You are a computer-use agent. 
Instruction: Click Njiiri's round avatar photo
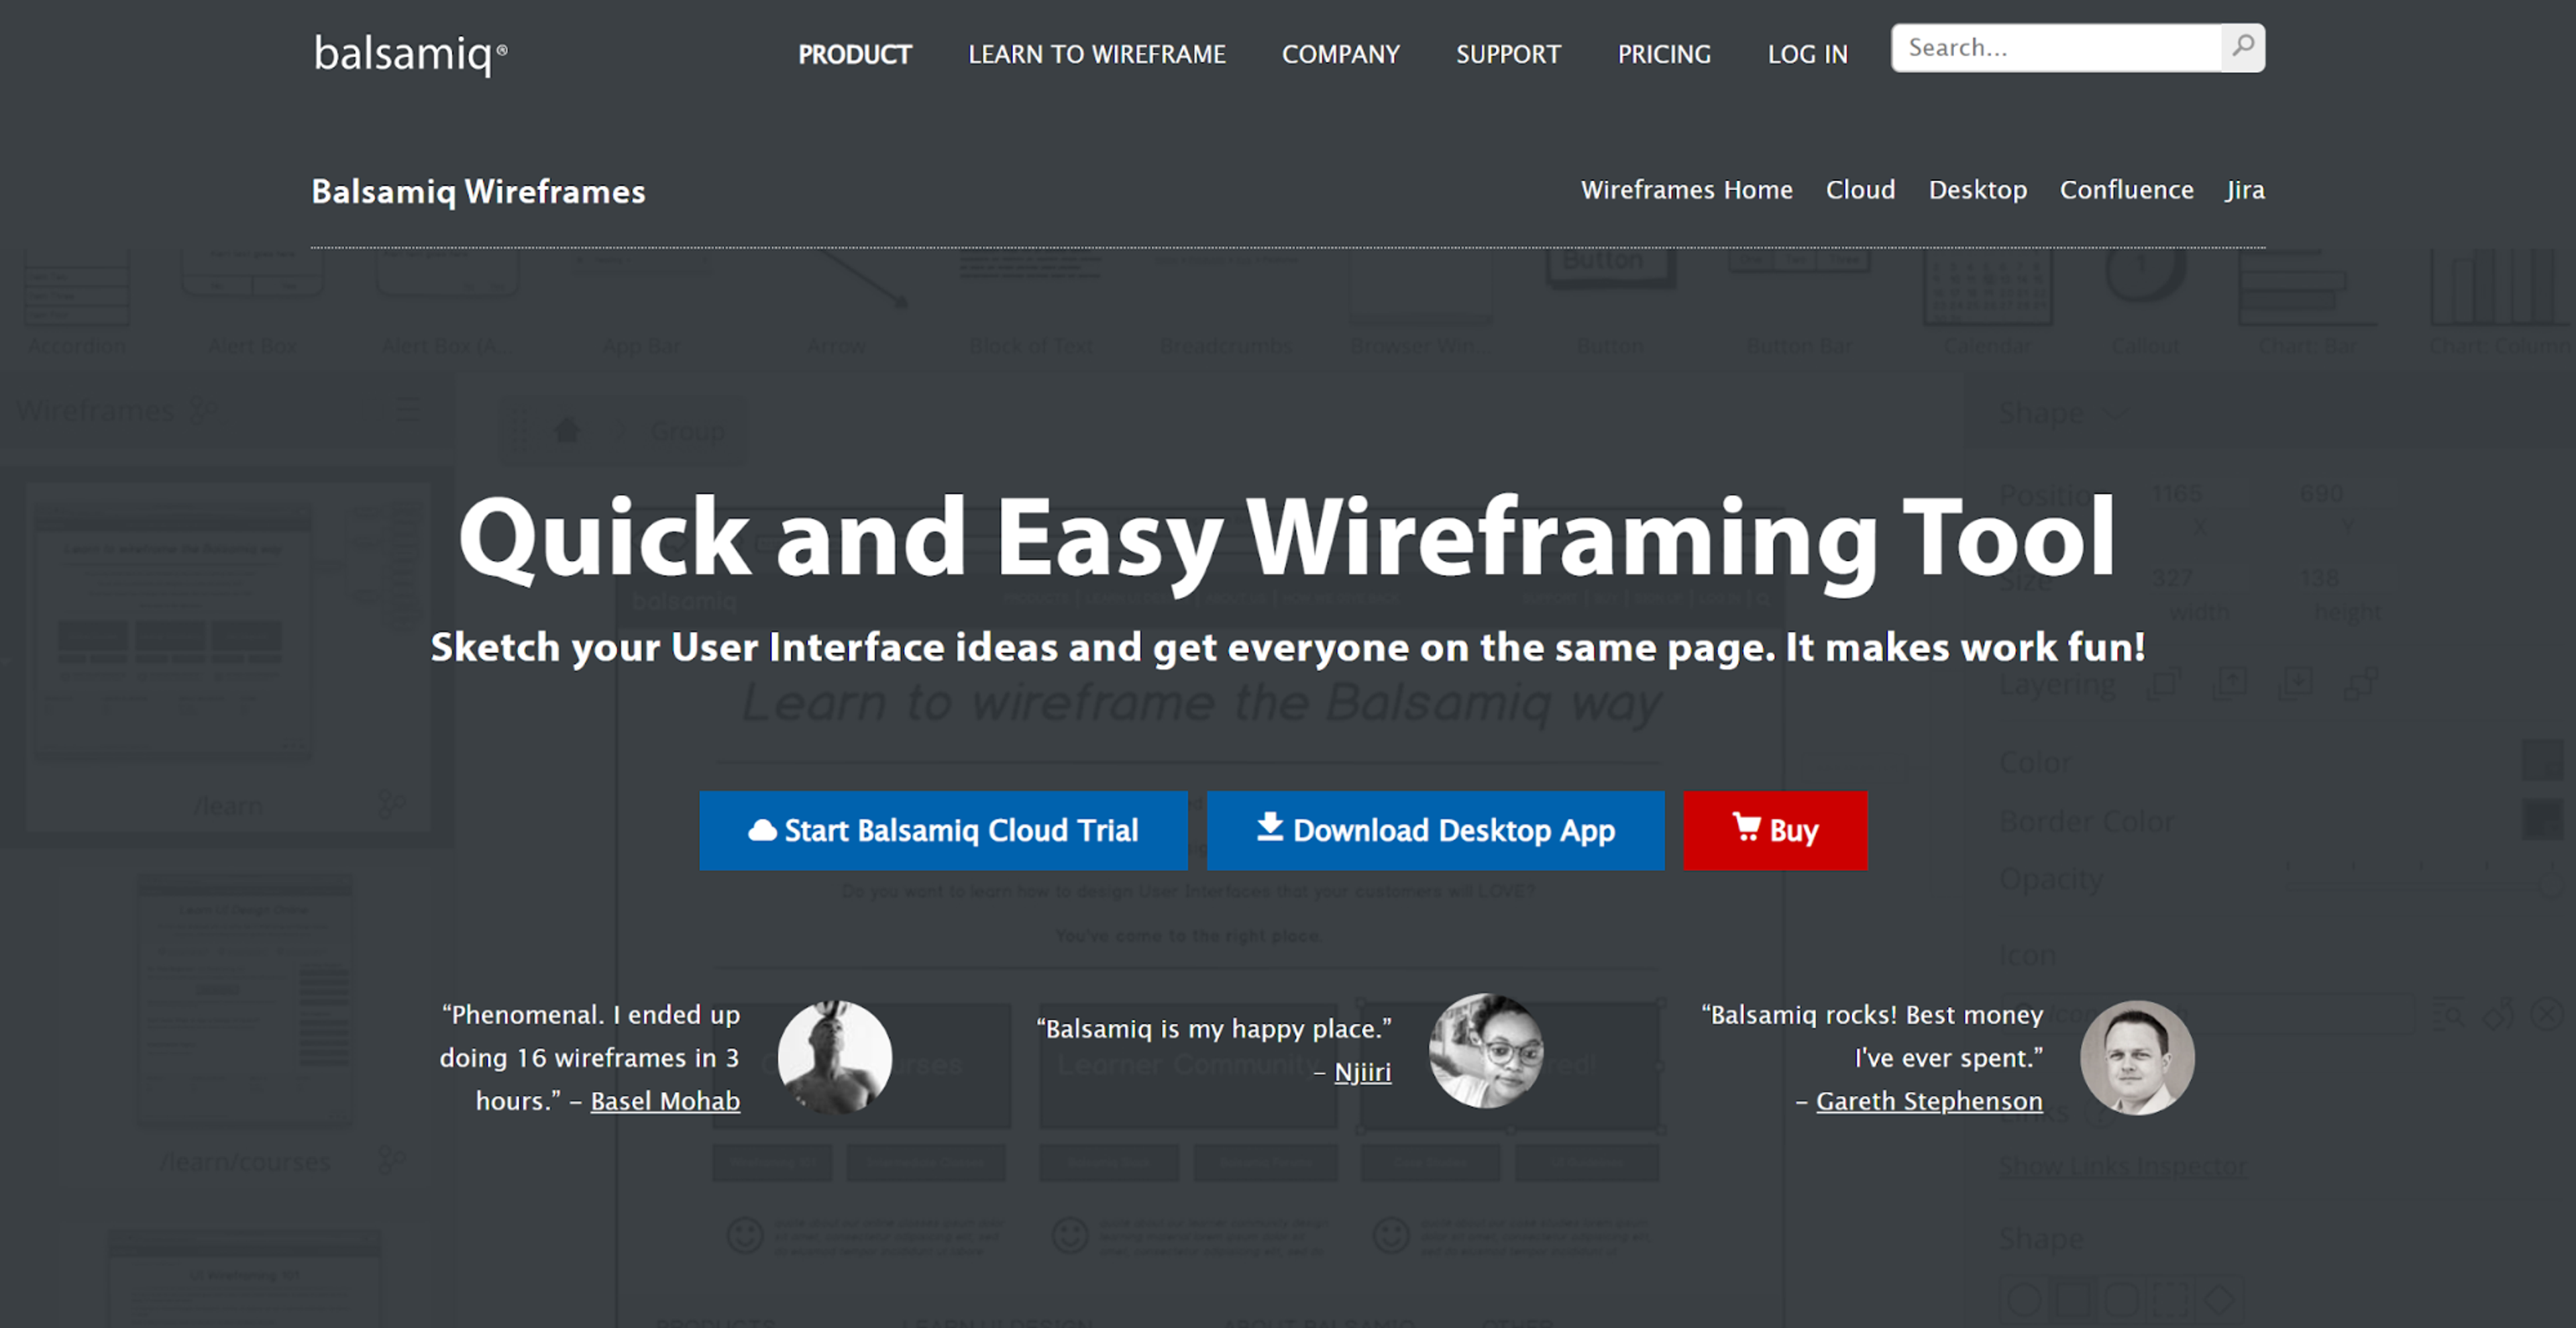click(x=1486, y=1051)
